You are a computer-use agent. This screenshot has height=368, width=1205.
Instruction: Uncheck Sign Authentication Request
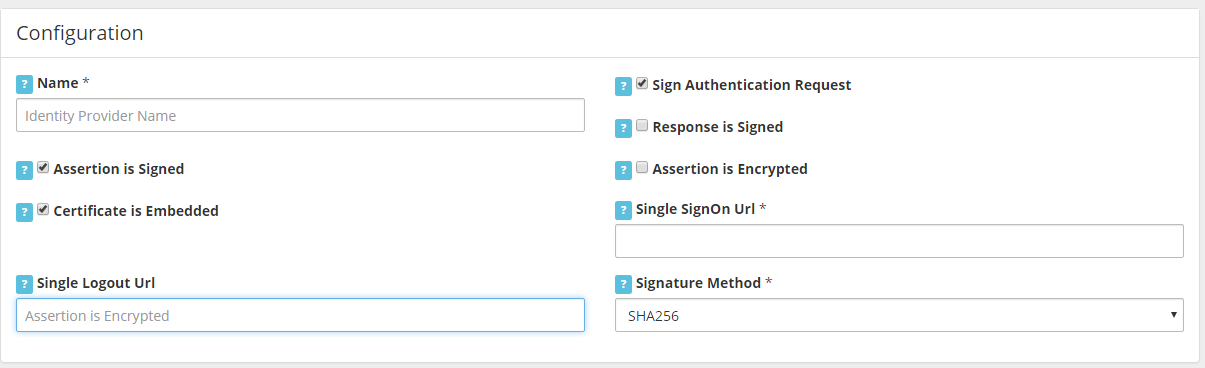click(642, 84)
